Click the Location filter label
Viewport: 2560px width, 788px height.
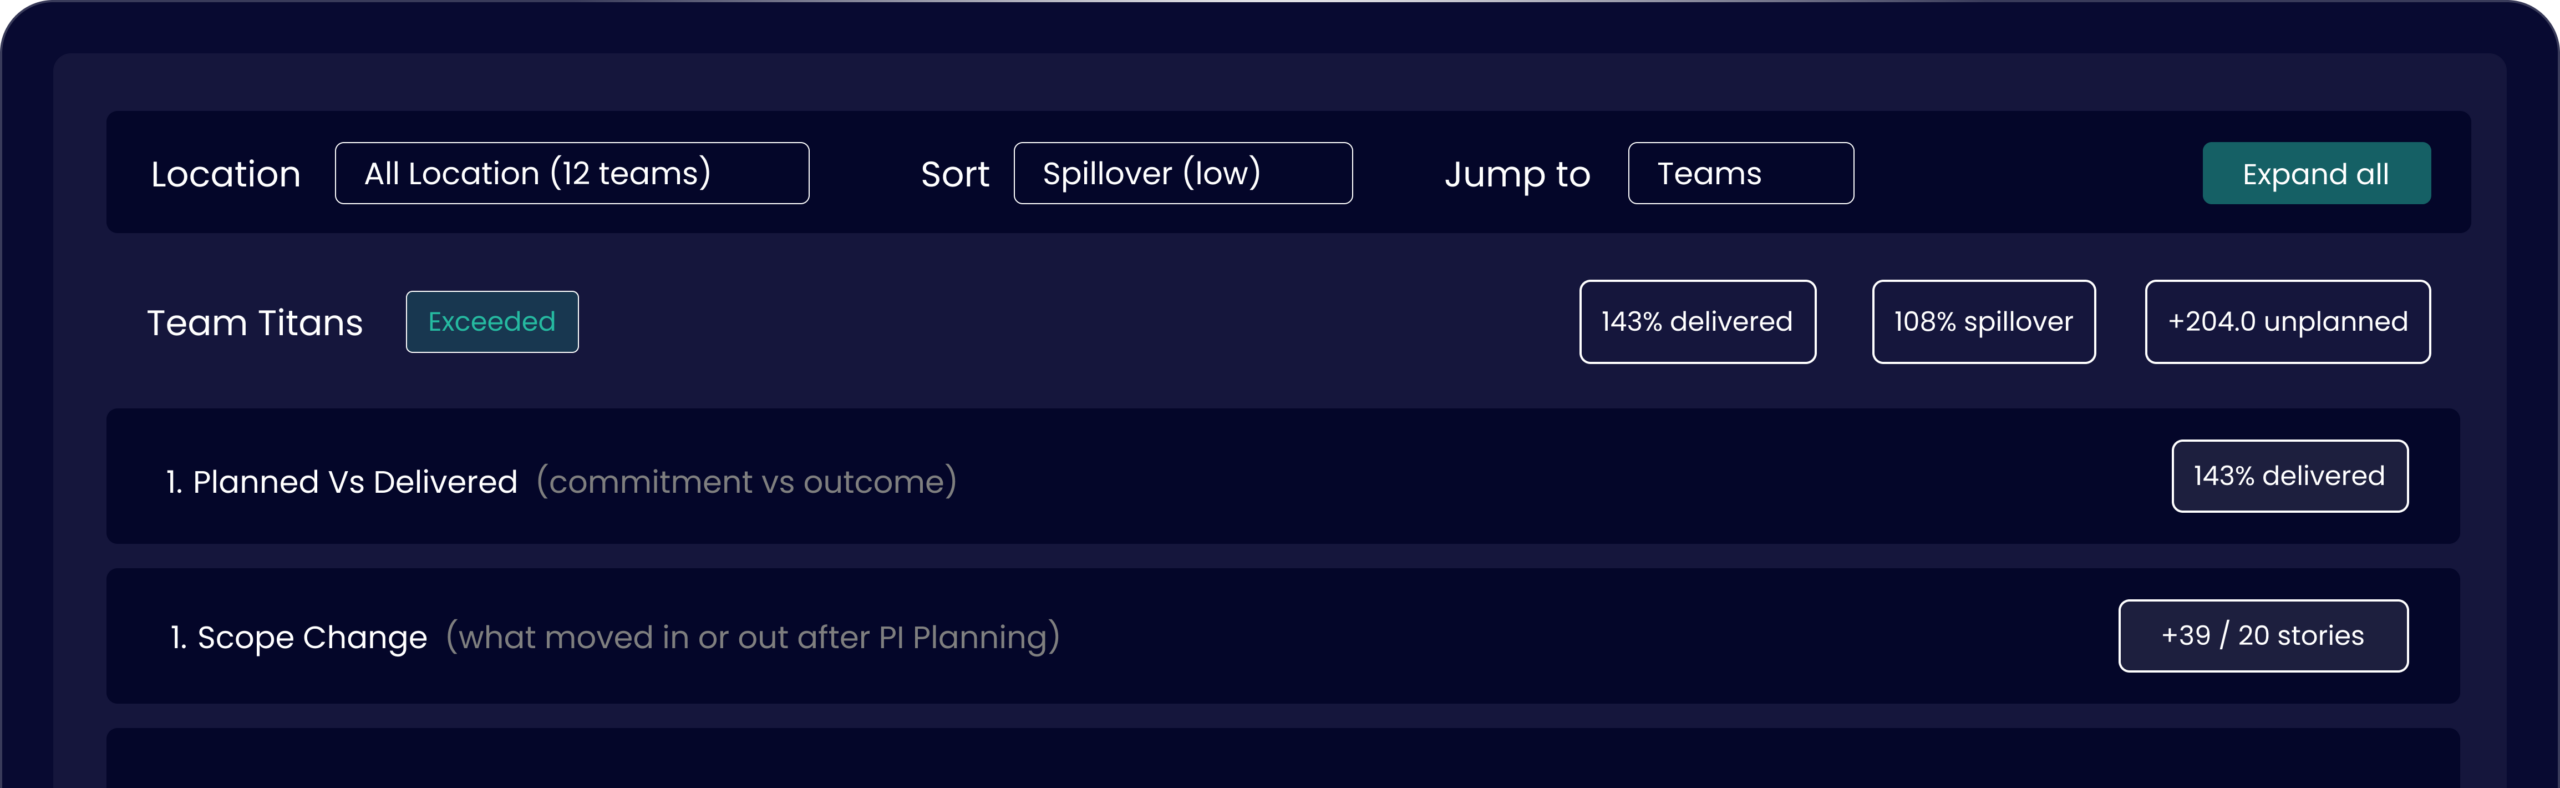pyautogui.click(x=225, y=174)
